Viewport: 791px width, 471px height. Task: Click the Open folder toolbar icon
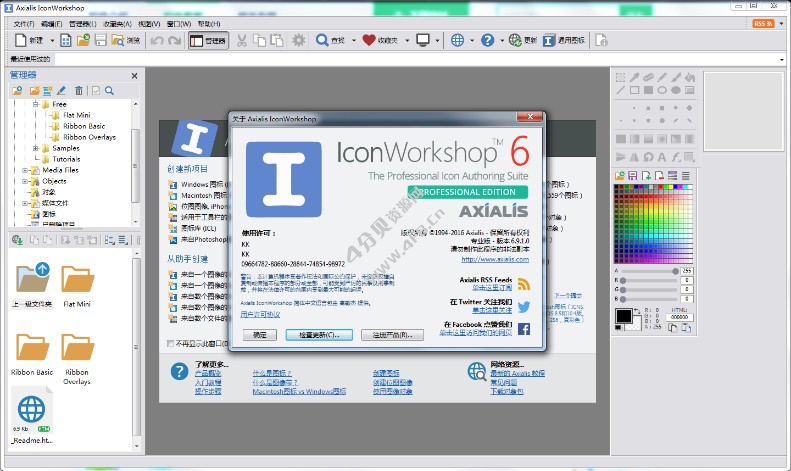tap(83, 40)
